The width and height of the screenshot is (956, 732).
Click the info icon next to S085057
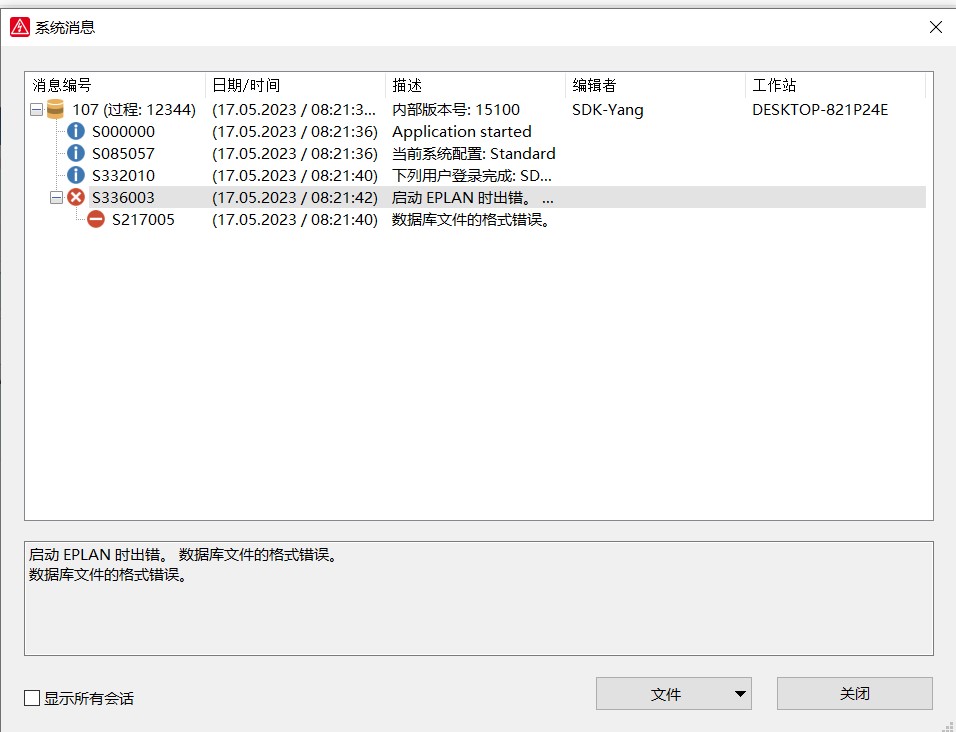(76, 154)
